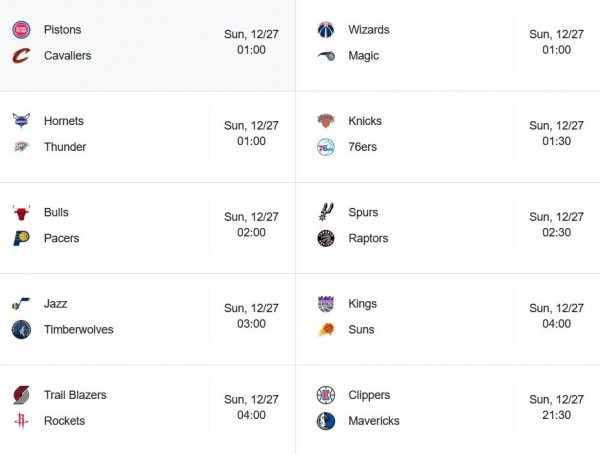Click the Wizards team logo
This screenshot has width=600, height=454.
pyautogui.click(x=326, y=30)
